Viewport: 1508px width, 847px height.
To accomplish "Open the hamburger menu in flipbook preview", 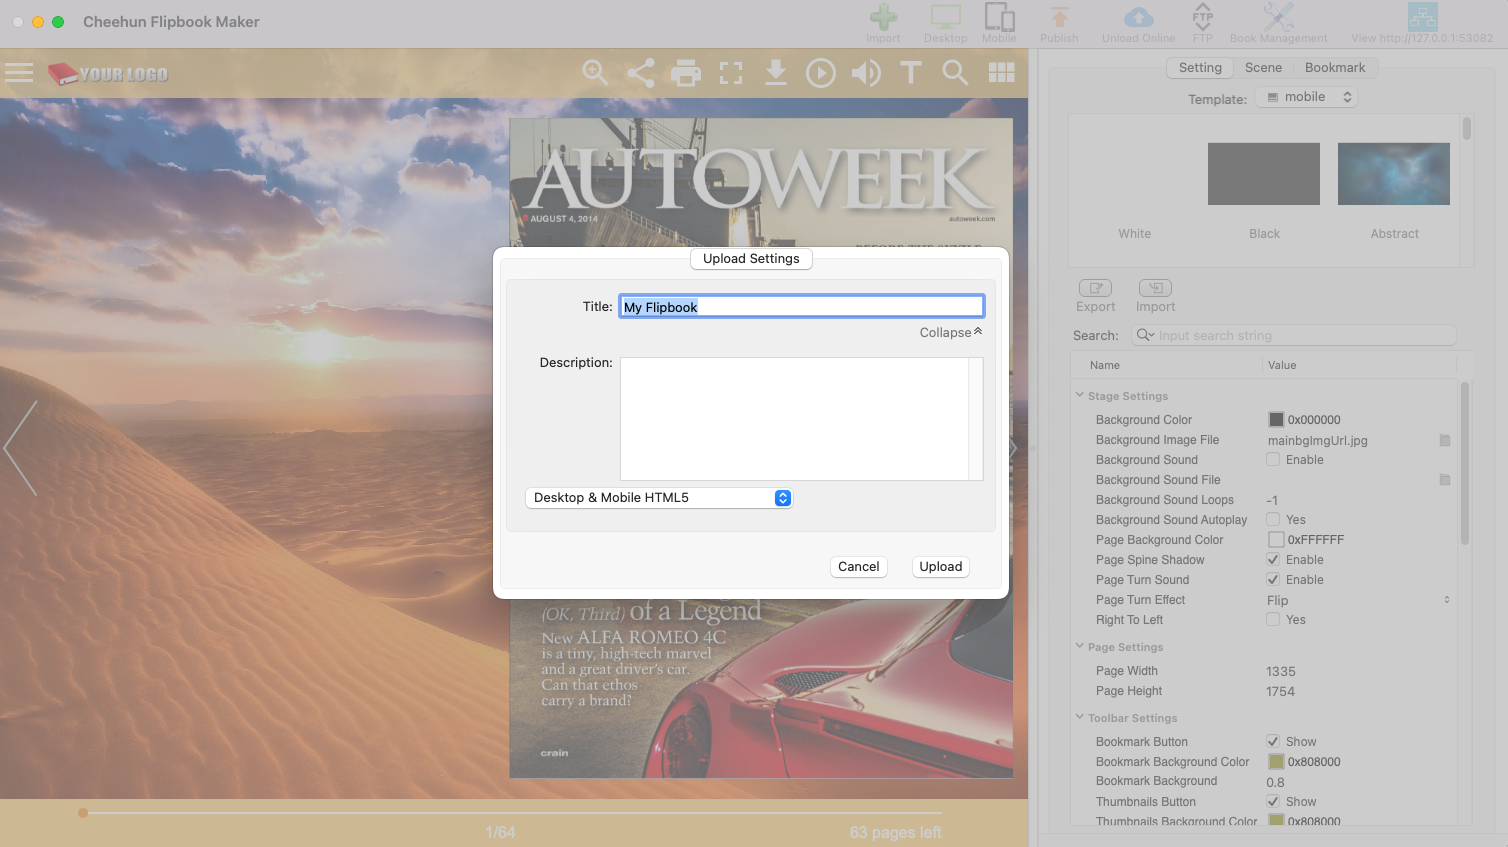I will (19, 73).
